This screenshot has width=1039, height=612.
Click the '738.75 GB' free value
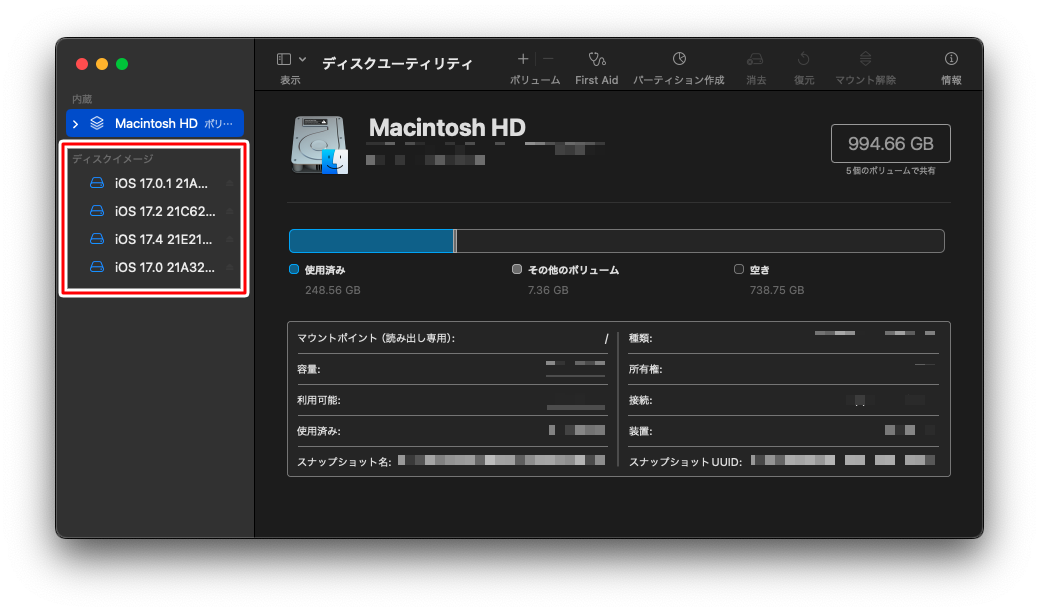(777, 290)
